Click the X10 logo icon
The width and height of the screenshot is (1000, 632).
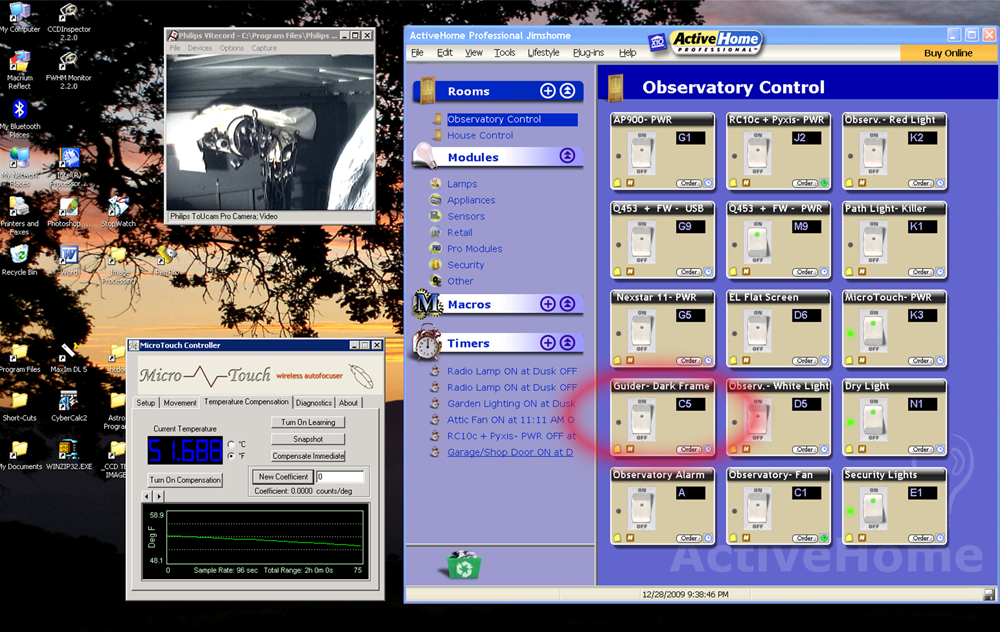coord(658,42)
